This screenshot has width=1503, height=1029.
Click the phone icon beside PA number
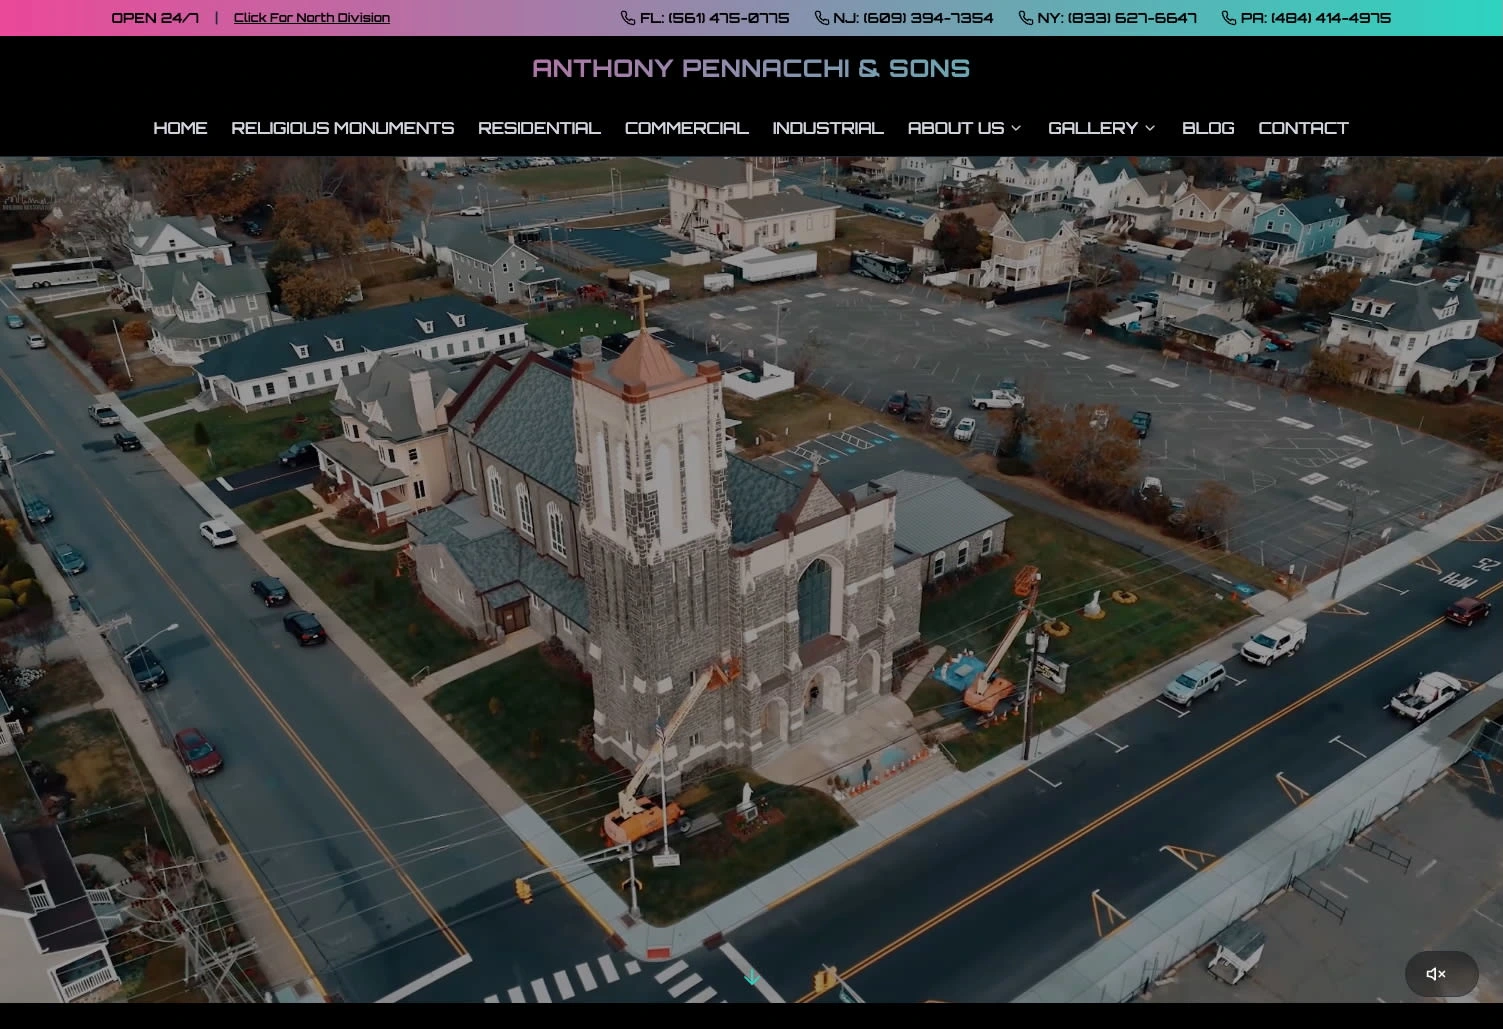tap(1228, 18)
